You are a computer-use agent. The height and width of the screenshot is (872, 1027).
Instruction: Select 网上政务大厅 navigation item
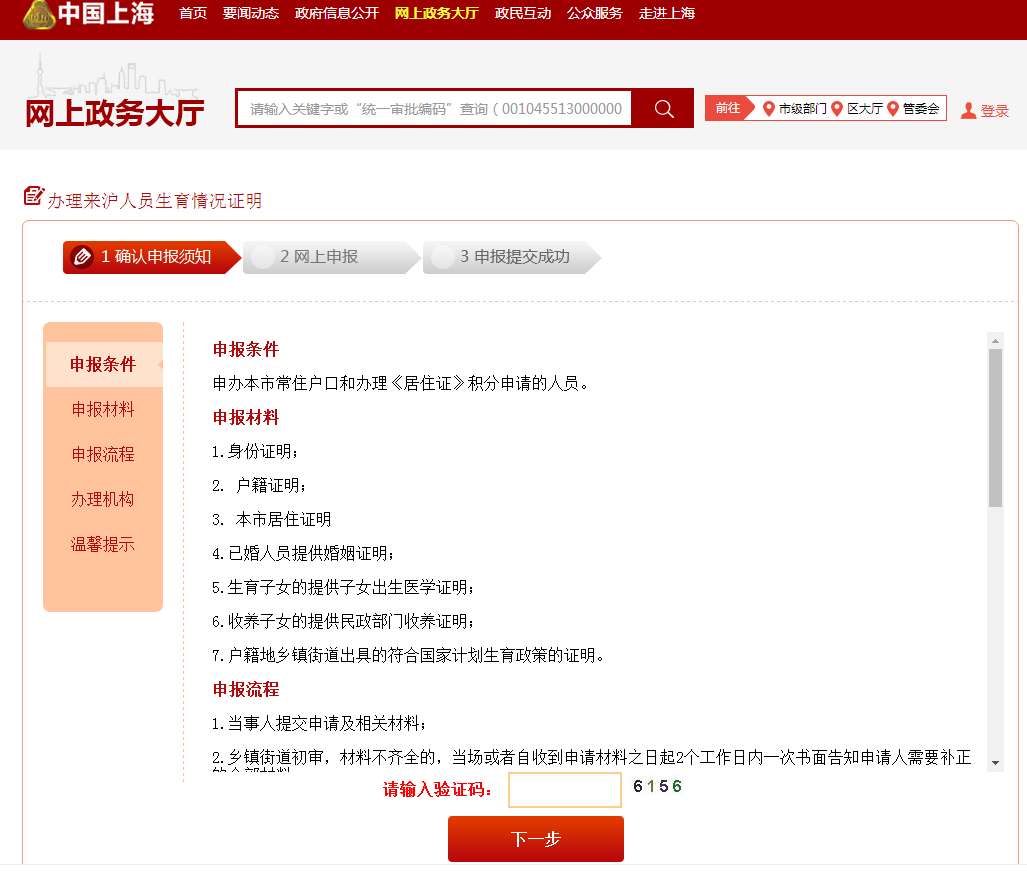pos(437,14)
